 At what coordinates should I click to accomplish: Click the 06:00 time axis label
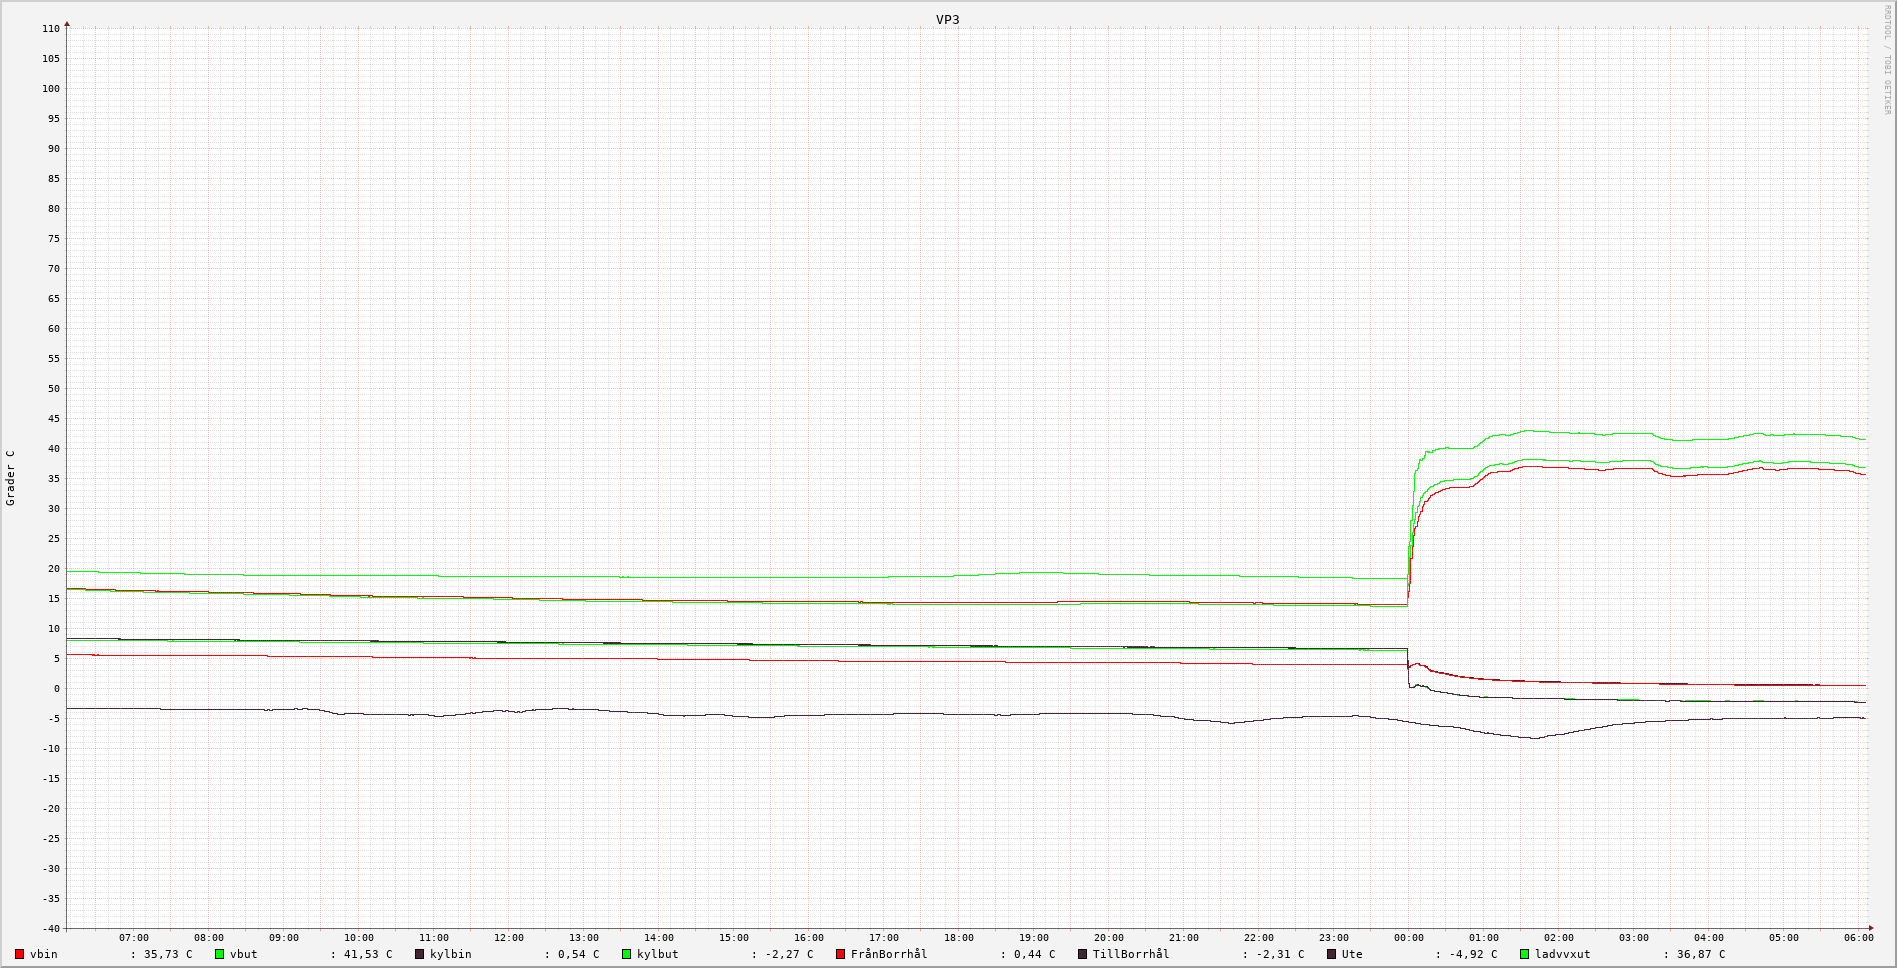point(1858,938)
